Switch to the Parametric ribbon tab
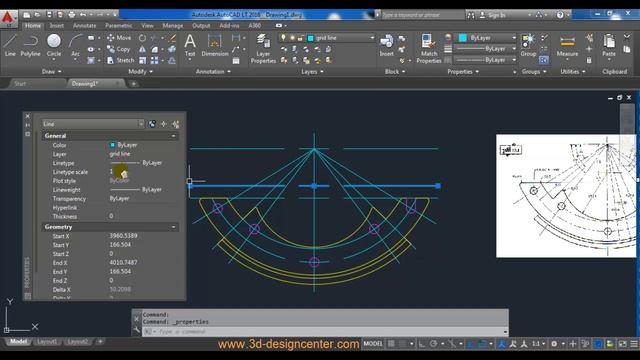 point(118,25)
